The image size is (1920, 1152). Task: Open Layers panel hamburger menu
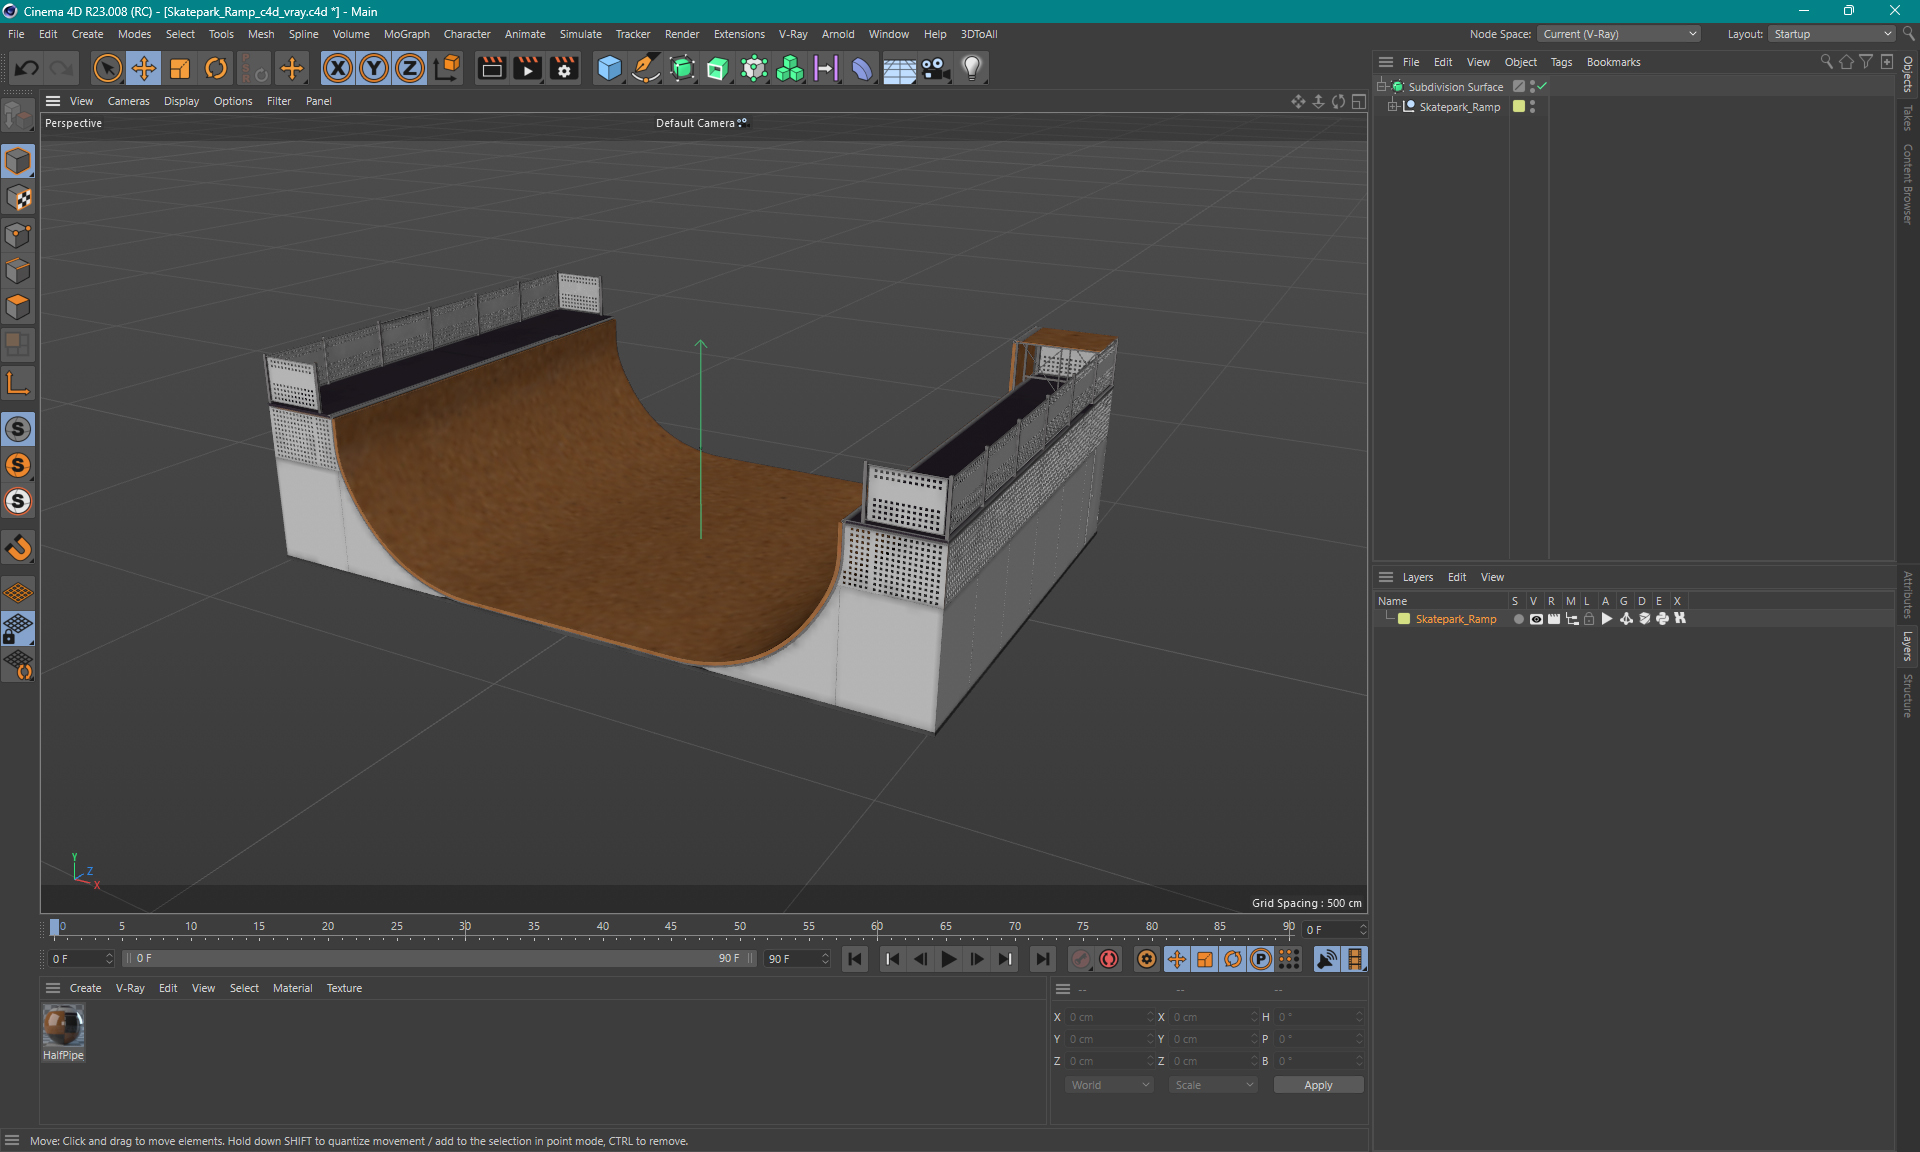point(1386,577)
